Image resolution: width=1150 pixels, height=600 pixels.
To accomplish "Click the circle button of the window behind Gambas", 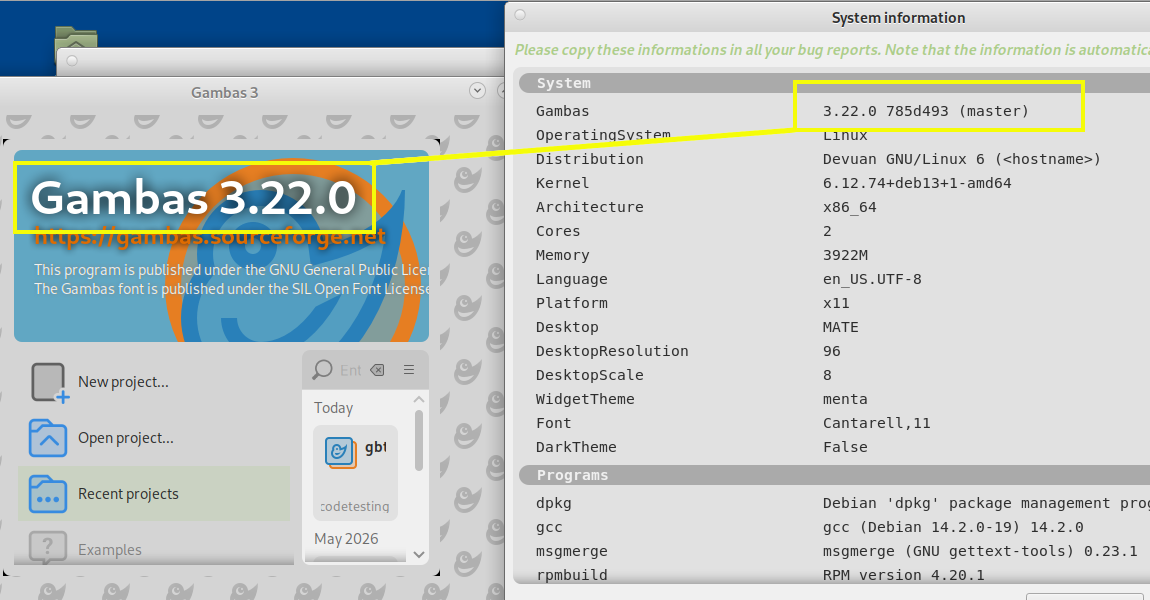I will coord(72,60).
